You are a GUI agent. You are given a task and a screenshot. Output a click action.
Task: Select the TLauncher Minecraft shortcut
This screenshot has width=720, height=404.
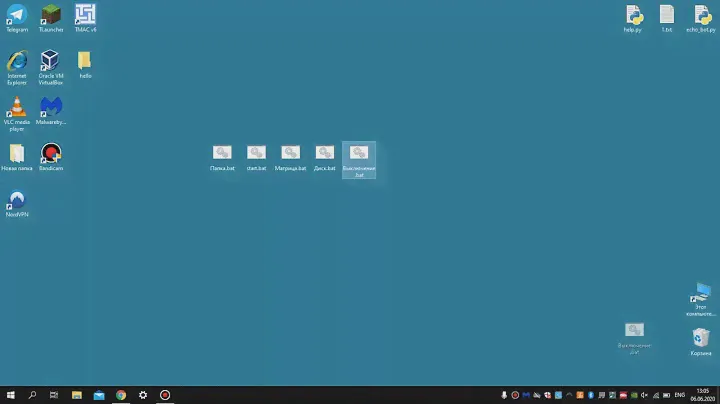51,15
